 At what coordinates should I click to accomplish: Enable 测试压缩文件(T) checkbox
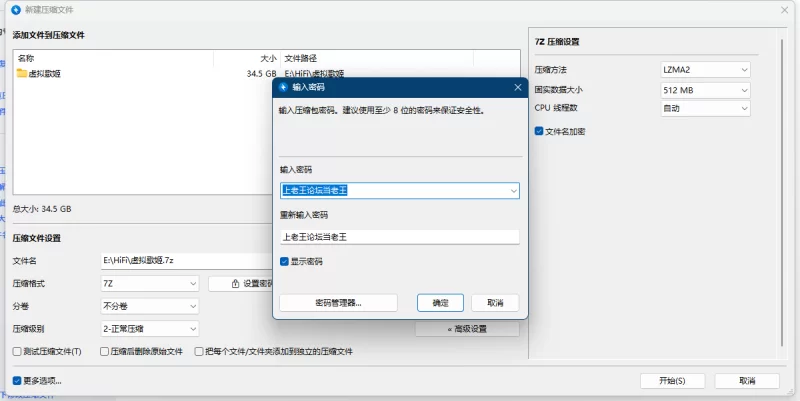pyautogui.click(x=17, y=352)
